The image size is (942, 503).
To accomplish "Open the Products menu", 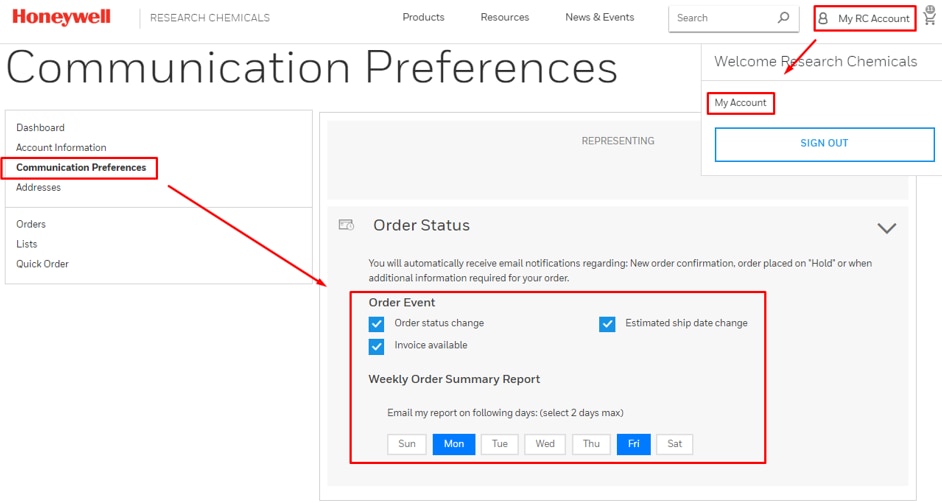I will point(423,17).
